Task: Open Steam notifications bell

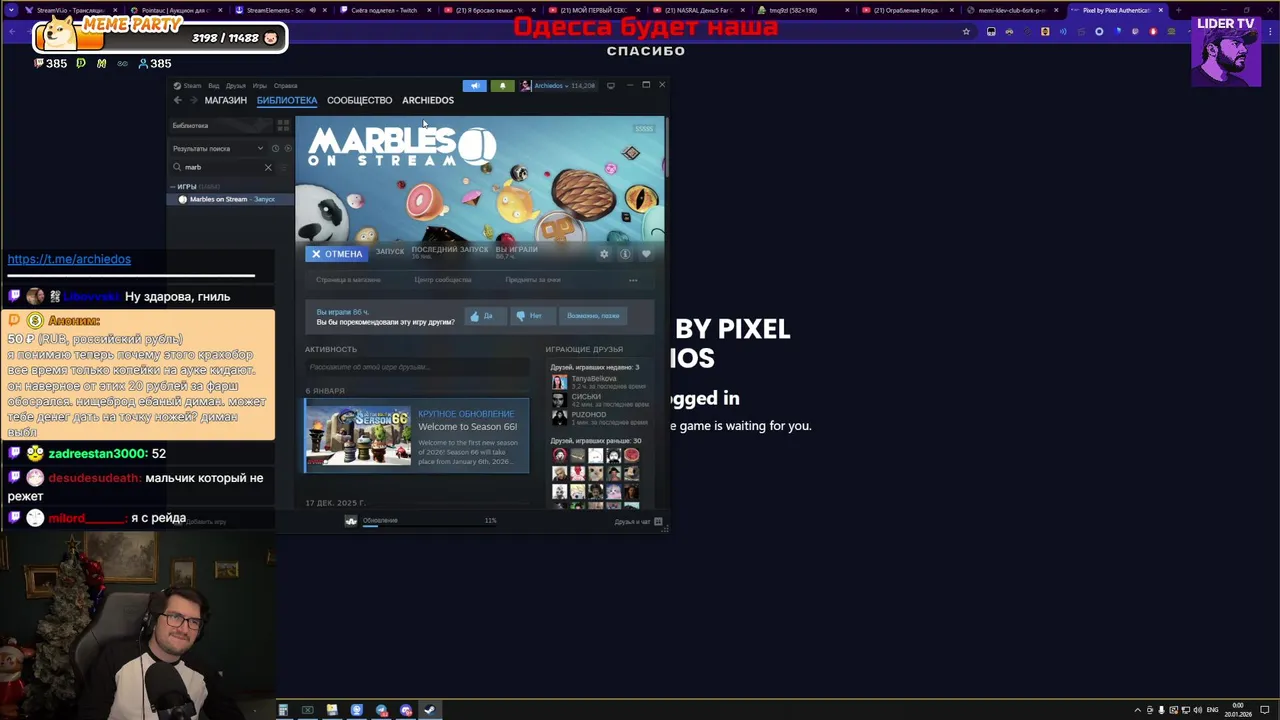Action: coord(503,86)
